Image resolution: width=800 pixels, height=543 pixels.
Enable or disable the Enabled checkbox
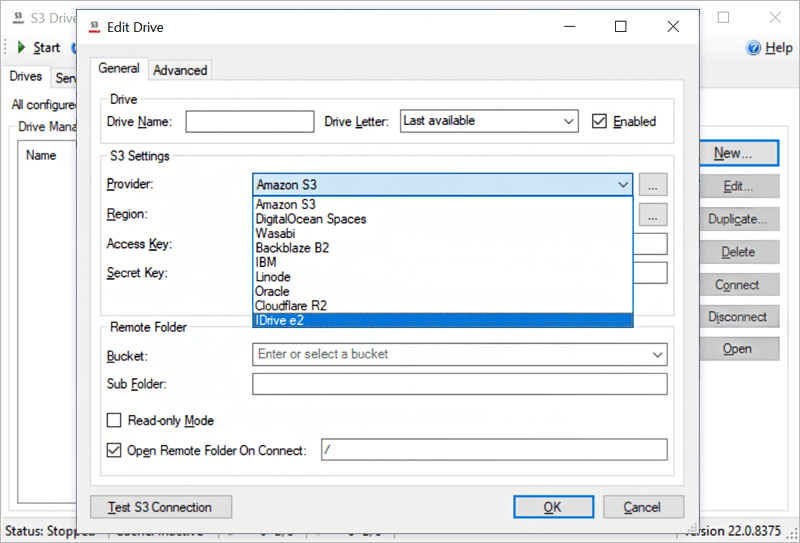tap(599, 121)
